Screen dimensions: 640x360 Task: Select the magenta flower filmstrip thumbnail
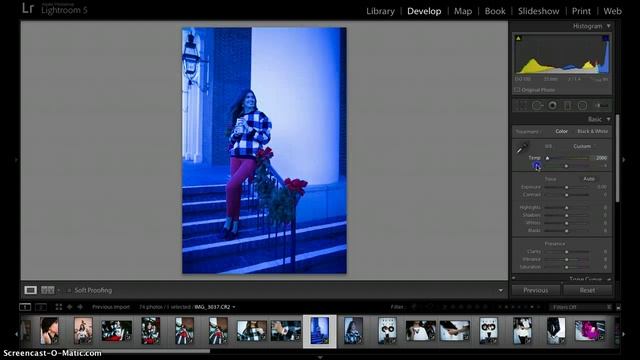point(590,331)
